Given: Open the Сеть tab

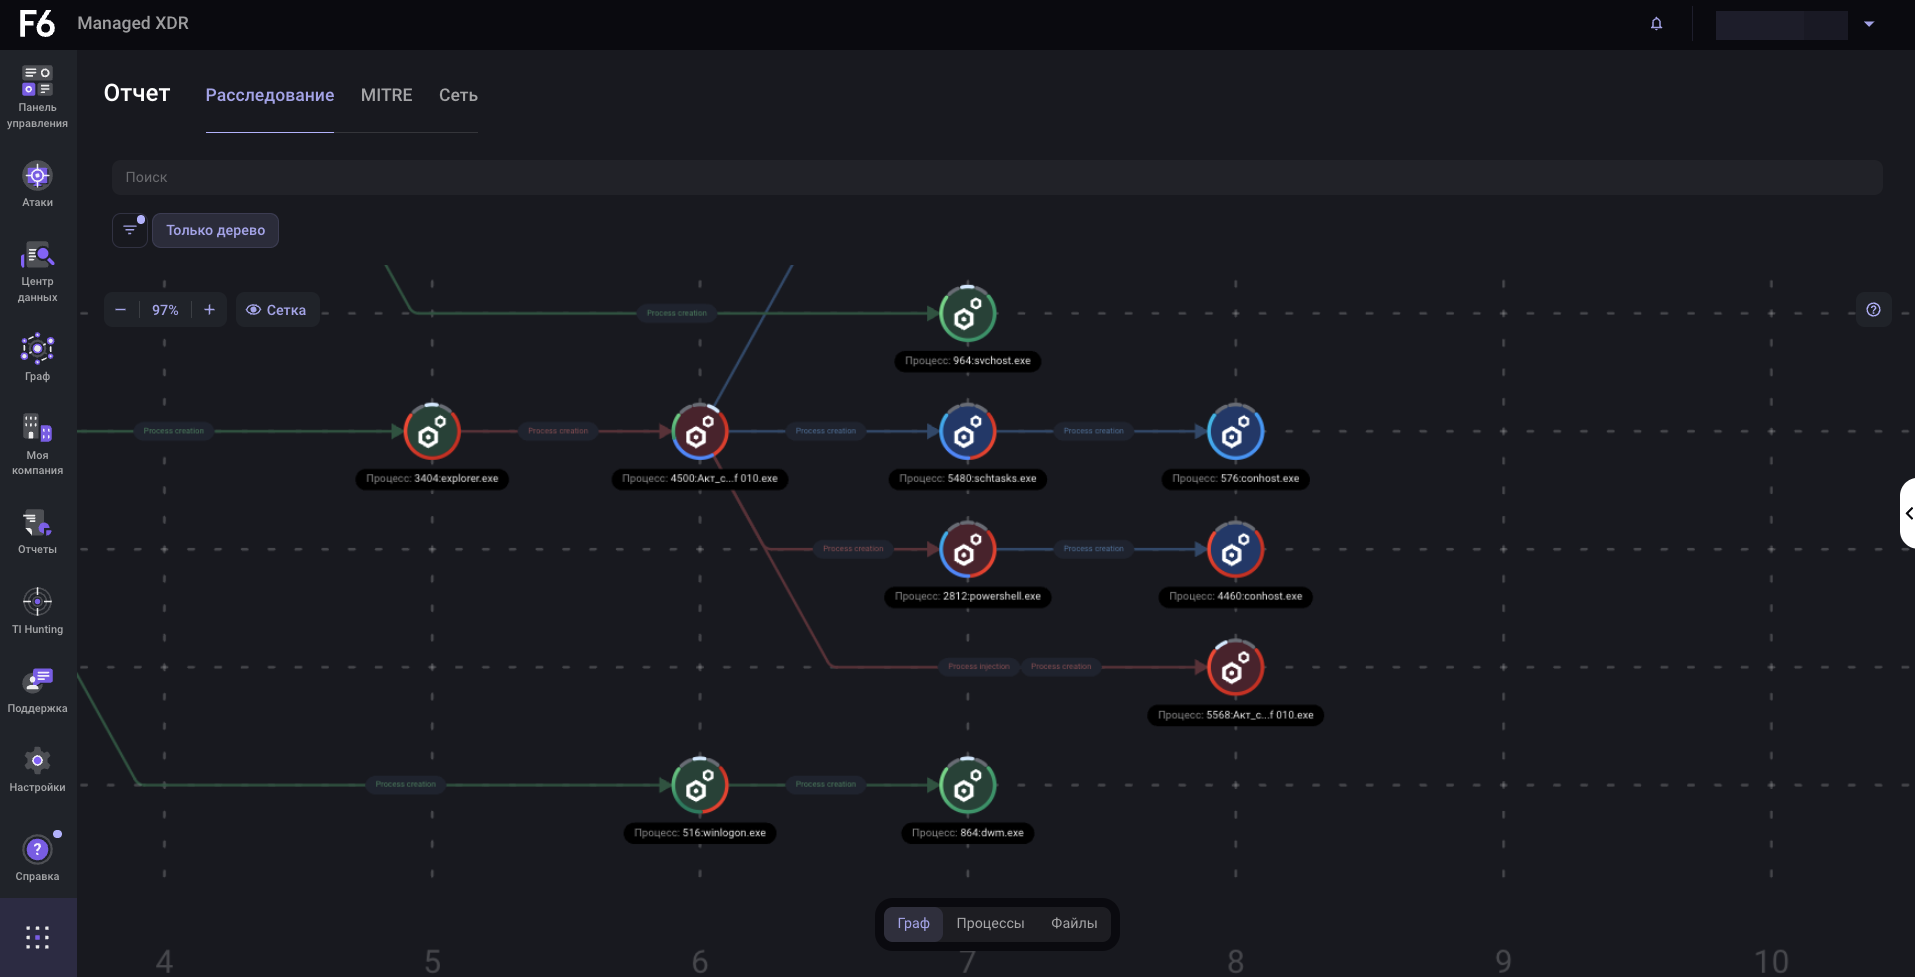Looking at the screenshot, I should tap(458, 95).
